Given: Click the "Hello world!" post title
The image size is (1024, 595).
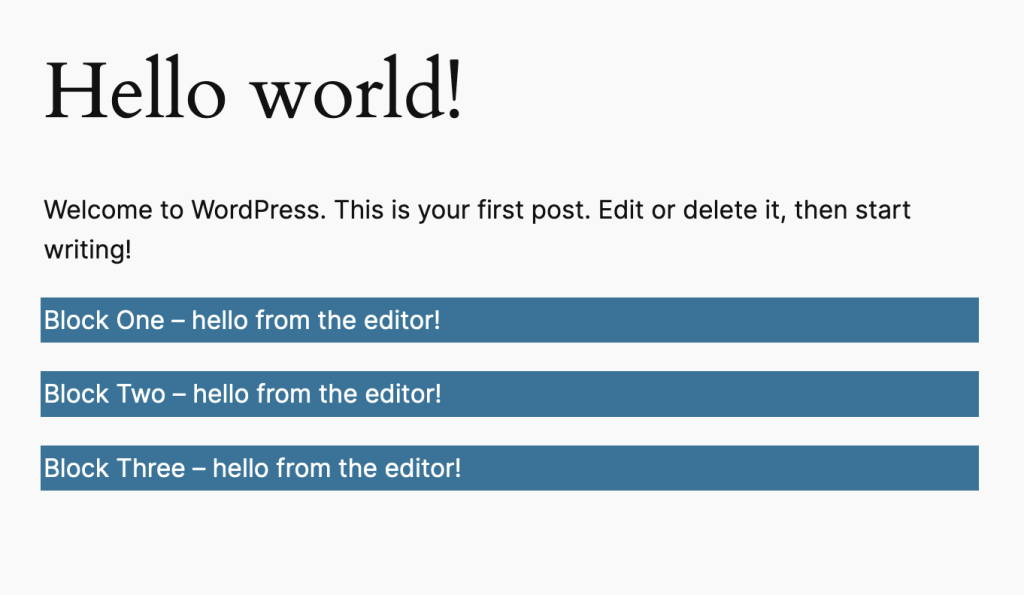Looking at the screenshot, I should pyautogui.click(x=253, y=89).
